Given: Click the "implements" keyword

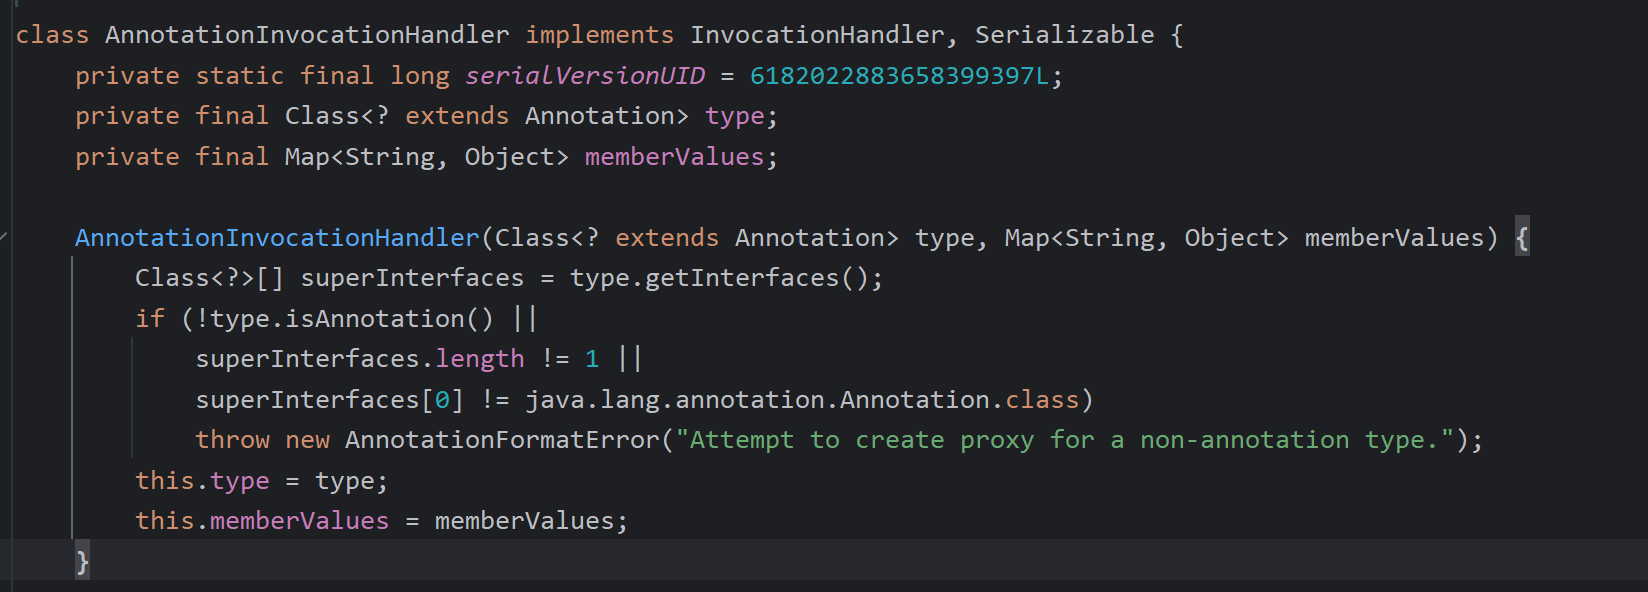Looking at the screenshot, I should [600, 35].
